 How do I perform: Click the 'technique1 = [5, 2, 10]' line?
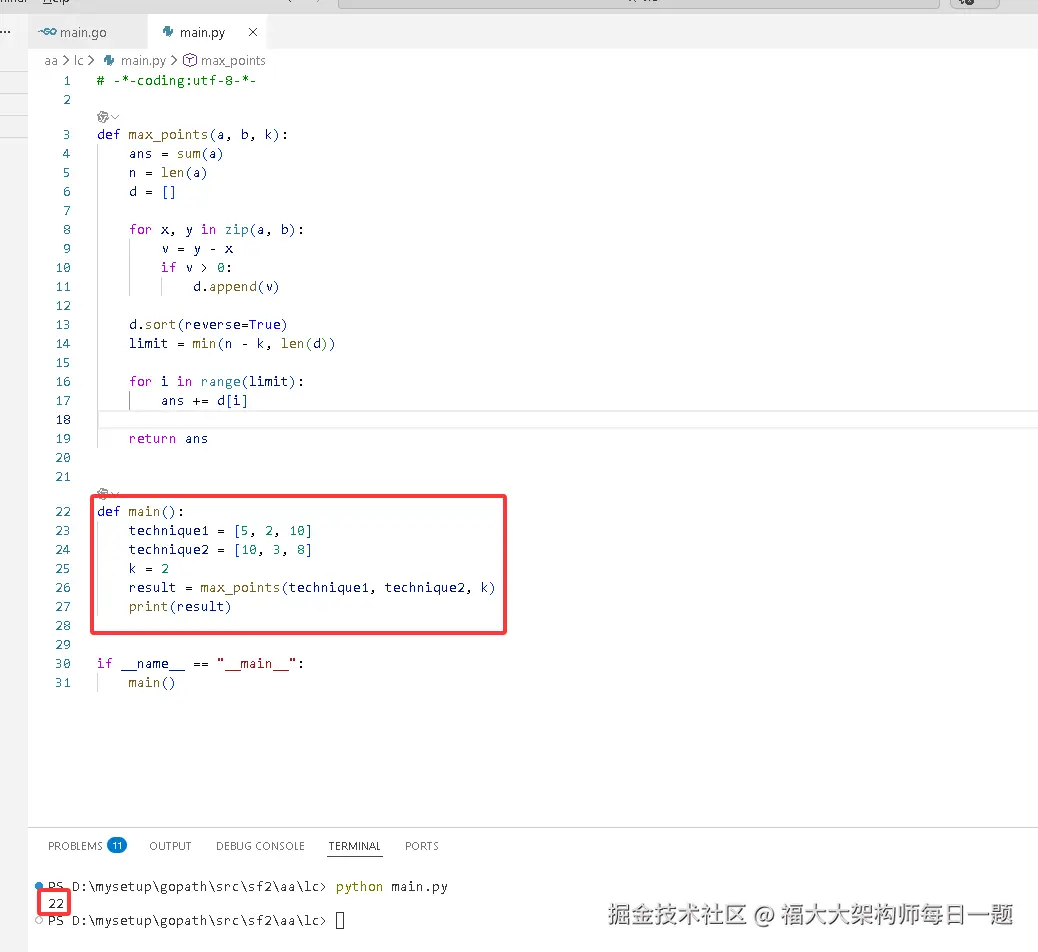point(220,531)
